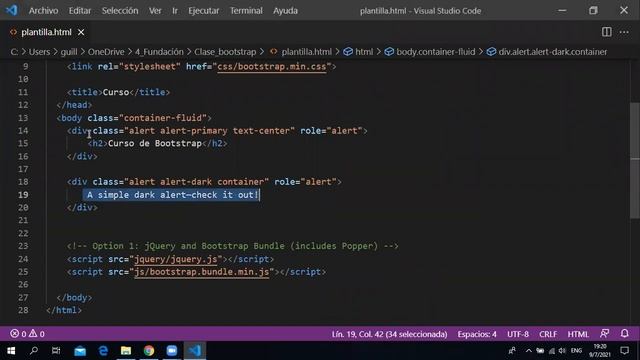Open the Terminal menu
Image resolution: width=640 pixels, height=360 pixels.
click(x=246, y=11)
